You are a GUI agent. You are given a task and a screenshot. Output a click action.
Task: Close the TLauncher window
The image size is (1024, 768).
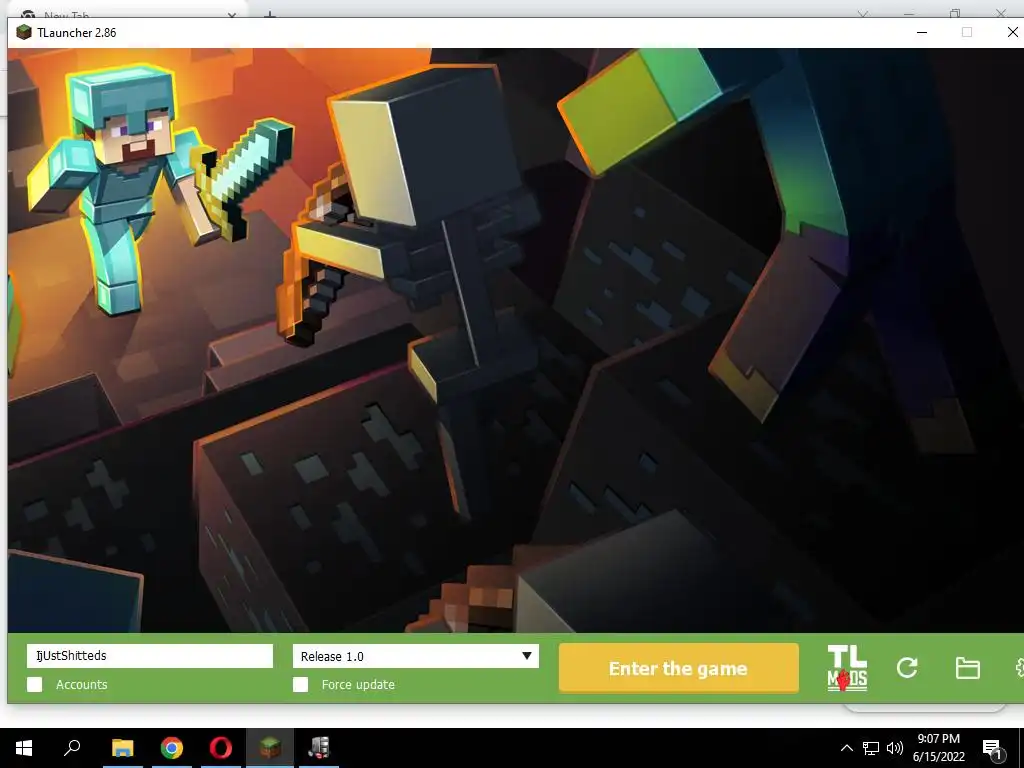[x=1012, y=33]
